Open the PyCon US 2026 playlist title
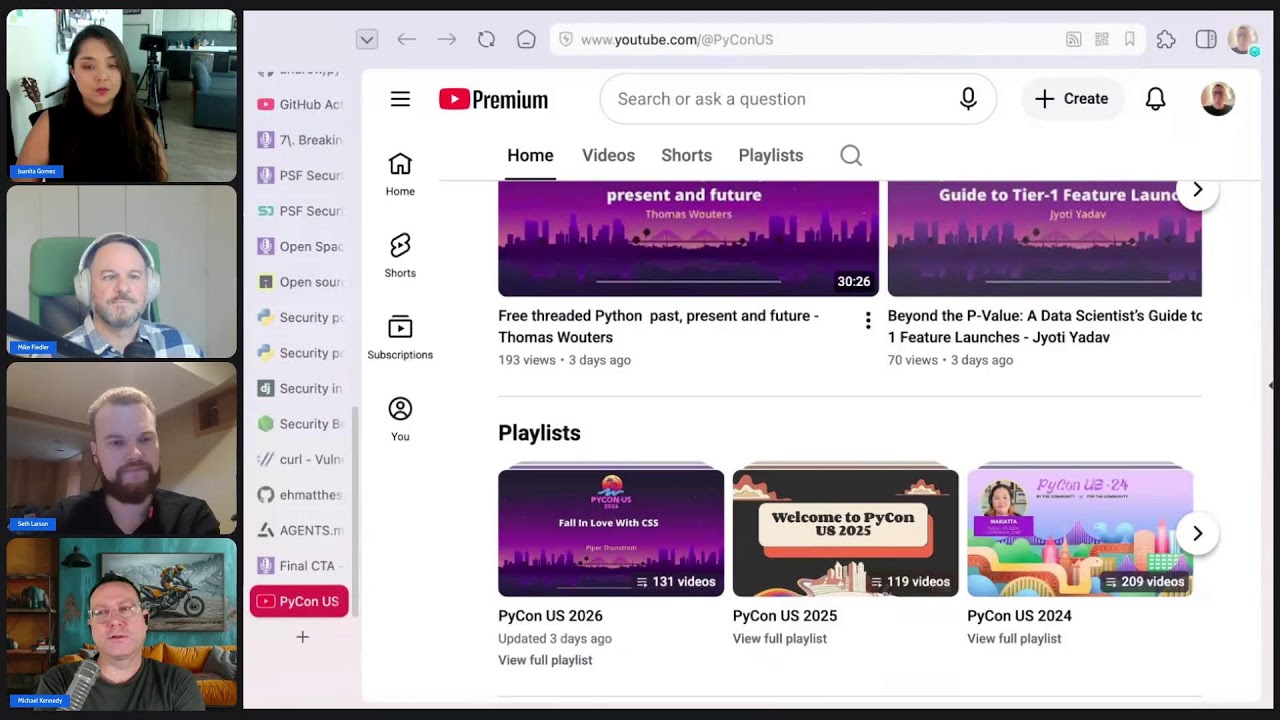 pos(550,616)
